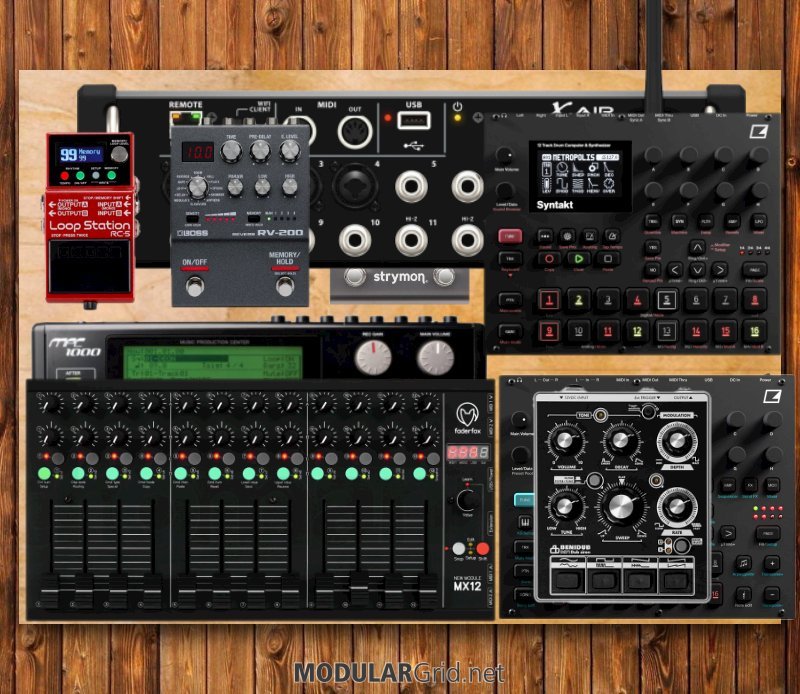The height and width of the screenshot is (694, 800).
Task: Select Syntakt trig key 12
Action: coord(637,332)
